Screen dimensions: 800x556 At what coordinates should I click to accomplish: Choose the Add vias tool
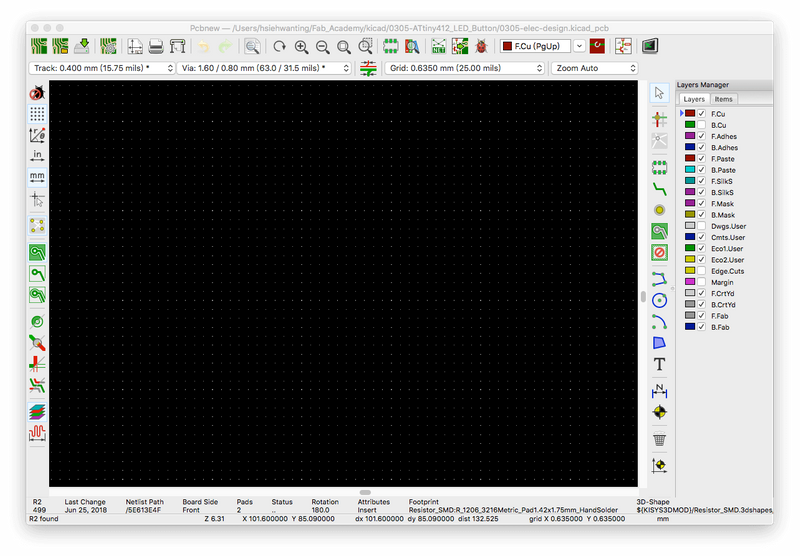[659, 209]
